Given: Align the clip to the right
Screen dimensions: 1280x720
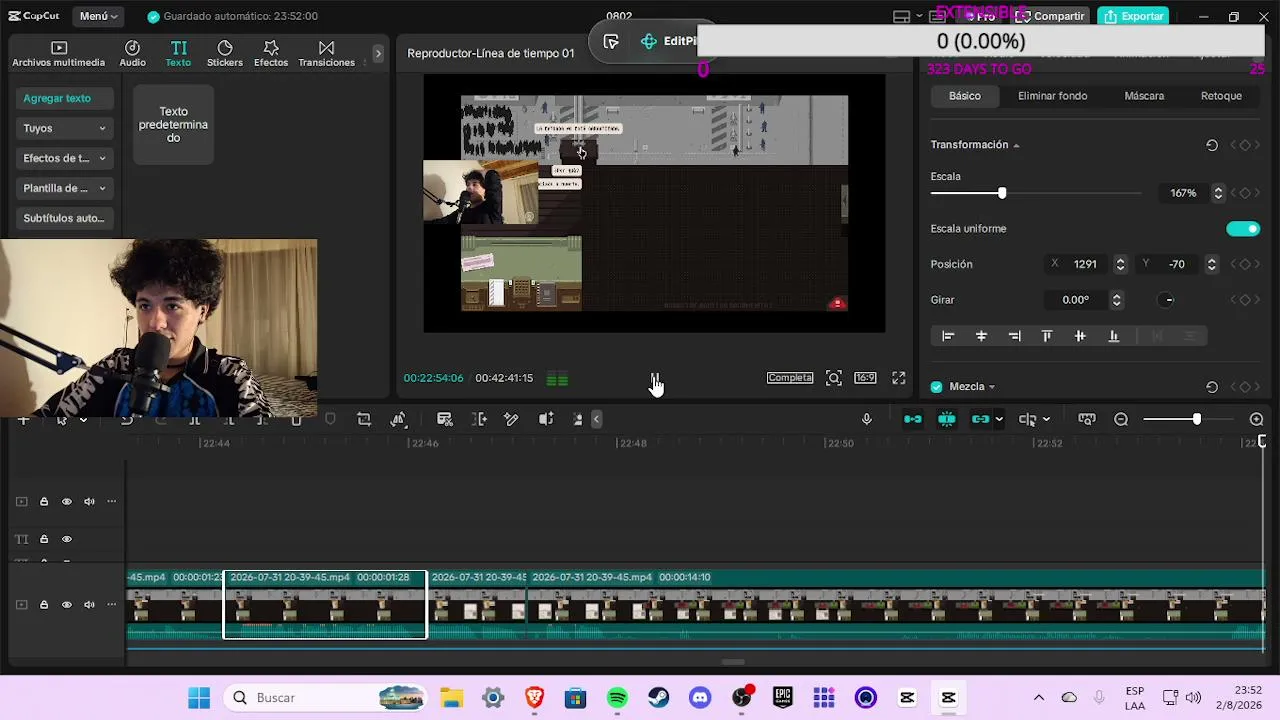Looking at the screenshot, I should click(x=1015, y=336).
